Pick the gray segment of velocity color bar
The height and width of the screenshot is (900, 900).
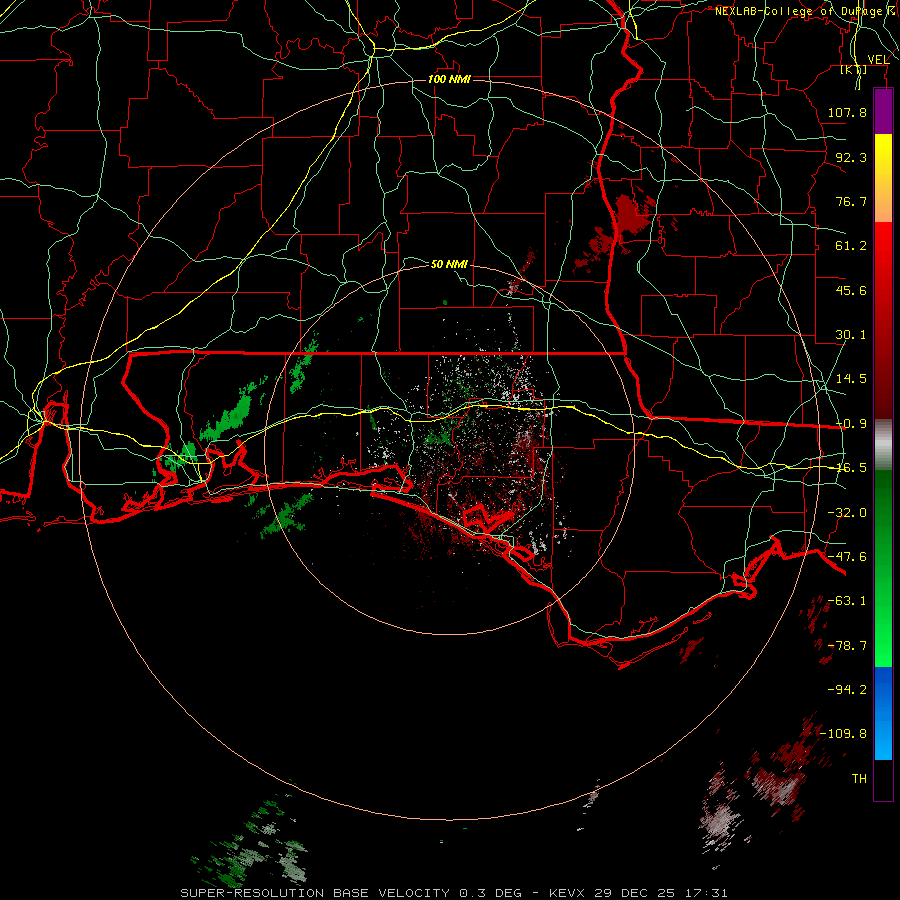[883, 445]
